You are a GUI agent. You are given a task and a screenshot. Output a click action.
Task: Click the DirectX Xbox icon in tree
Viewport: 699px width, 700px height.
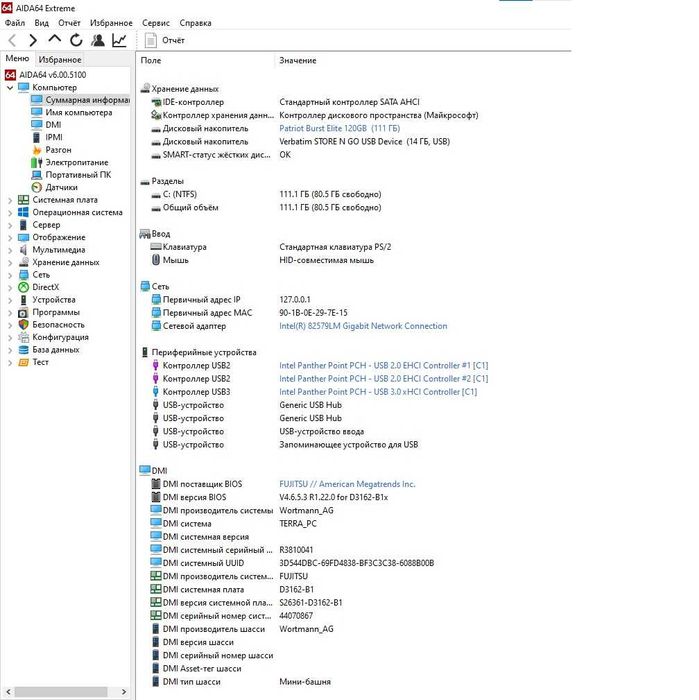(23, 288)
